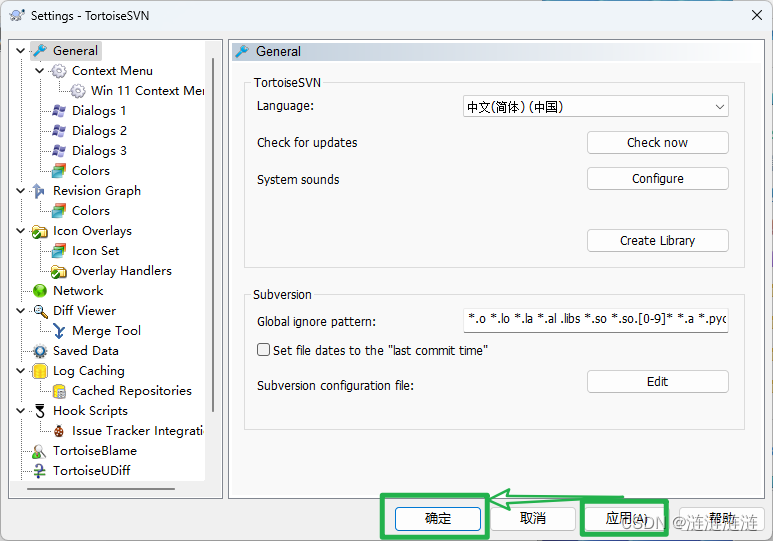Click the Revision Graph icon
773x541 pixels.
click(x=39, y=191)
